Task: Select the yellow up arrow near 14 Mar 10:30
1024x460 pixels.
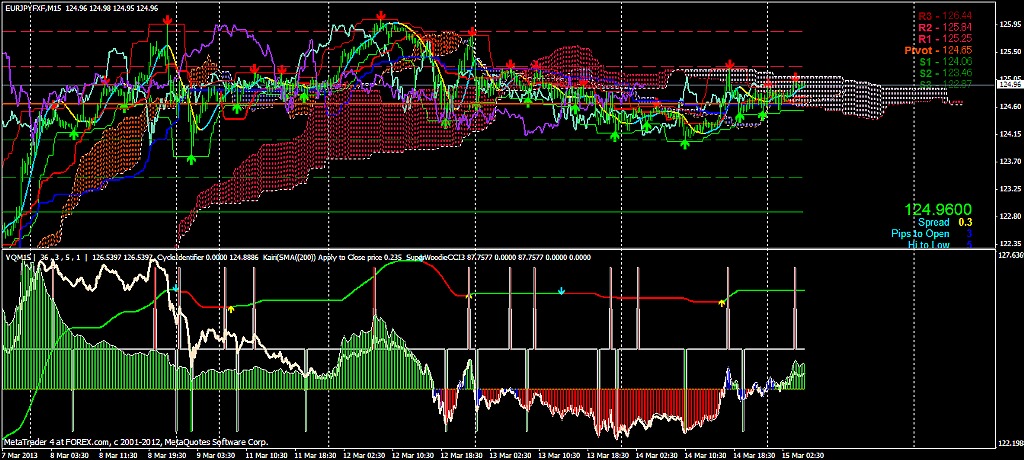Action: 722,301
